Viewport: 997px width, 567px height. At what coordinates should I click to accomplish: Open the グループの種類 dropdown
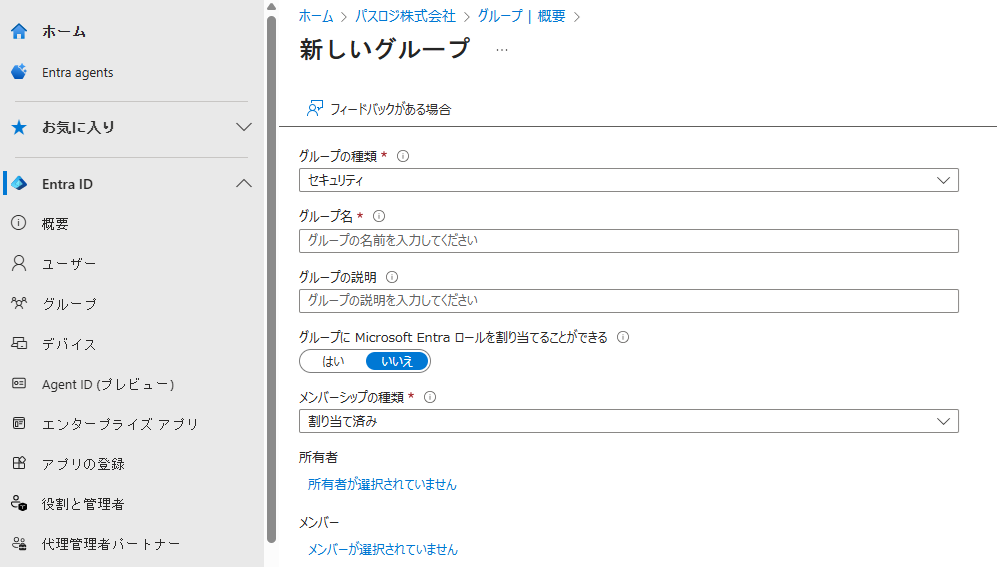coord(628,180)
